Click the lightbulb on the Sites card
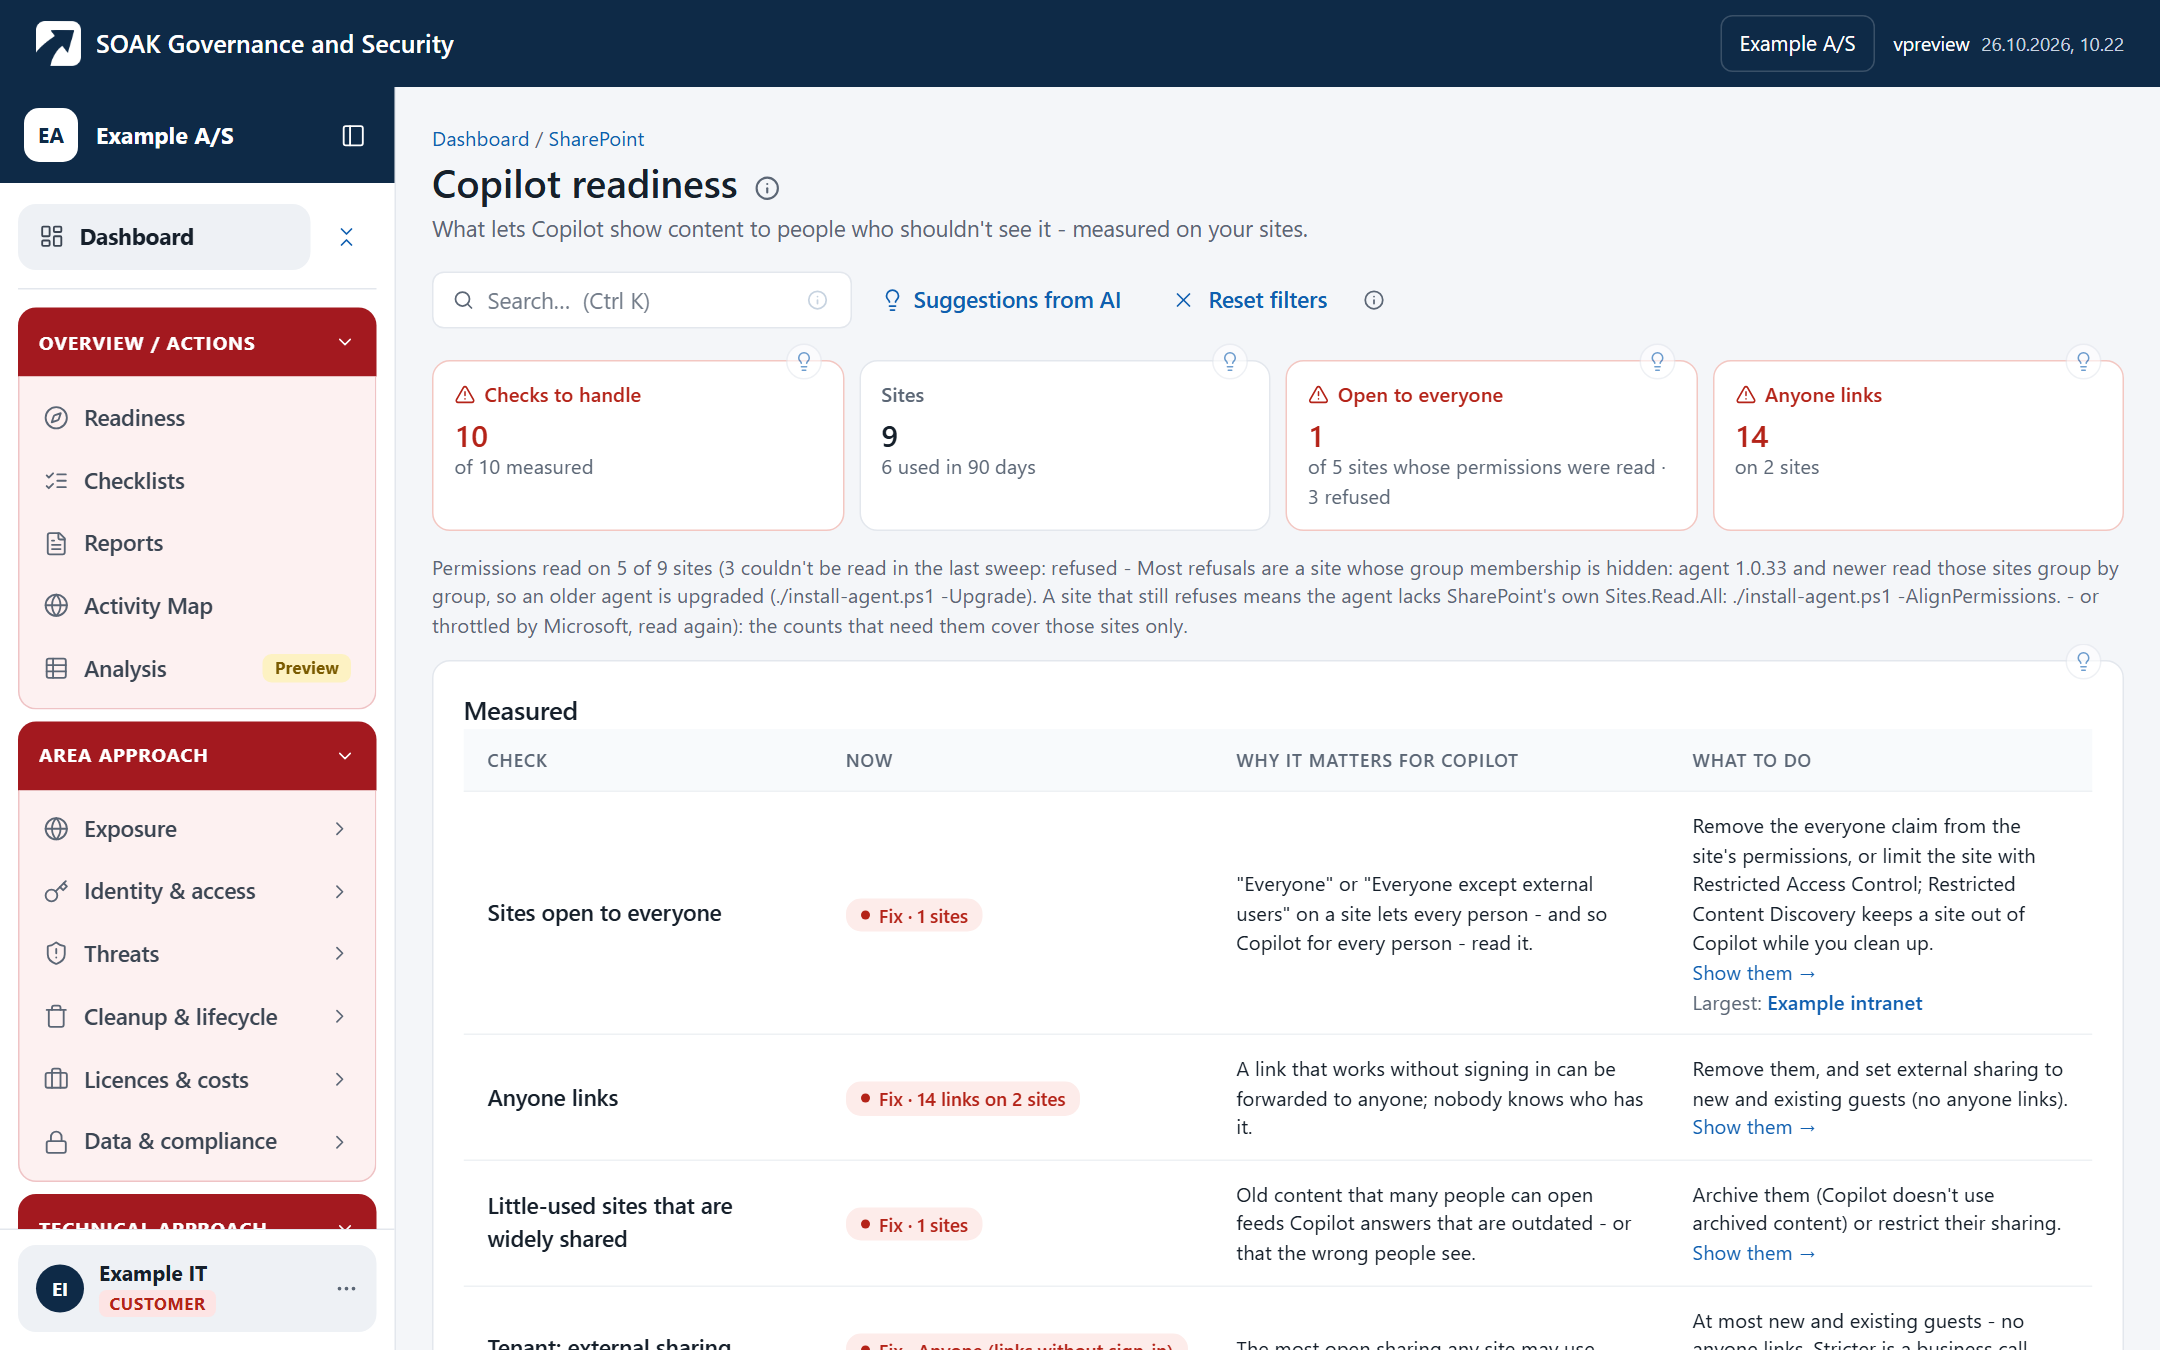 pos(1230,362)
